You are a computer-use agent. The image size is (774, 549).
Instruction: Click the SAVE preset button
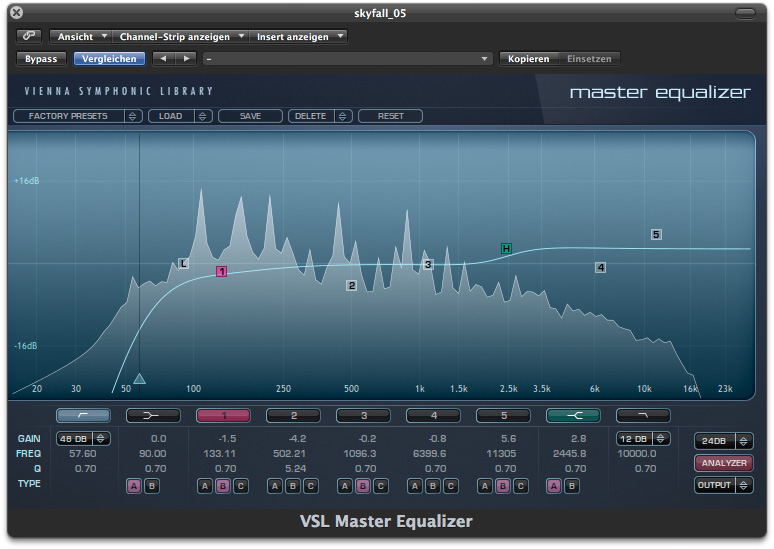point(250,116)
